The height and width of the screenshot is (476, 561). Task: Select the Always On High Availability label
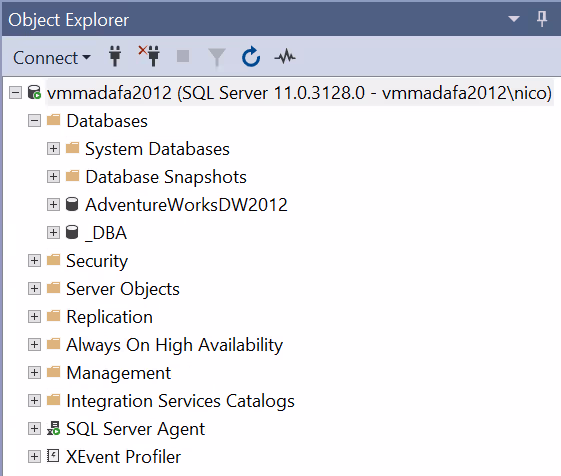tap(175, 345)
